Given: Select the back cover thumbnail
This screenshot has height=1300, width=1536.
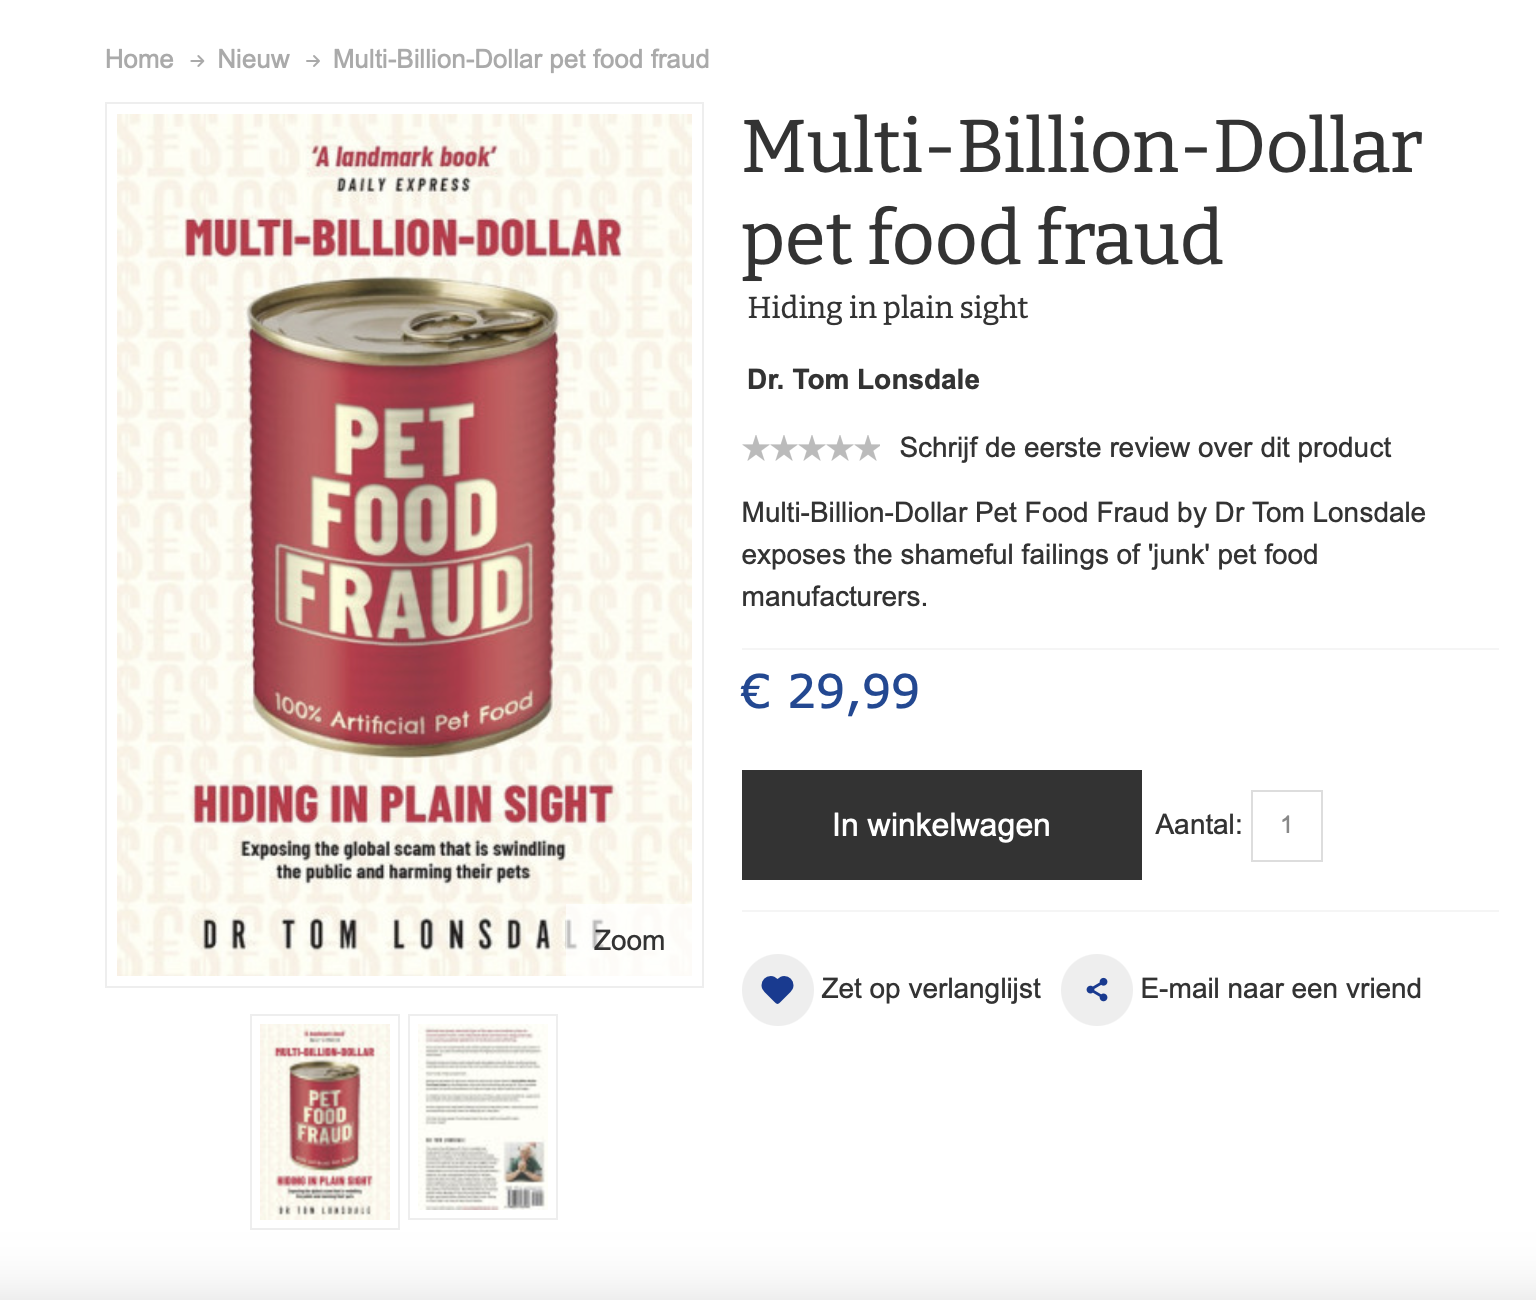Looking at the screenshot, I should 483,1117.
